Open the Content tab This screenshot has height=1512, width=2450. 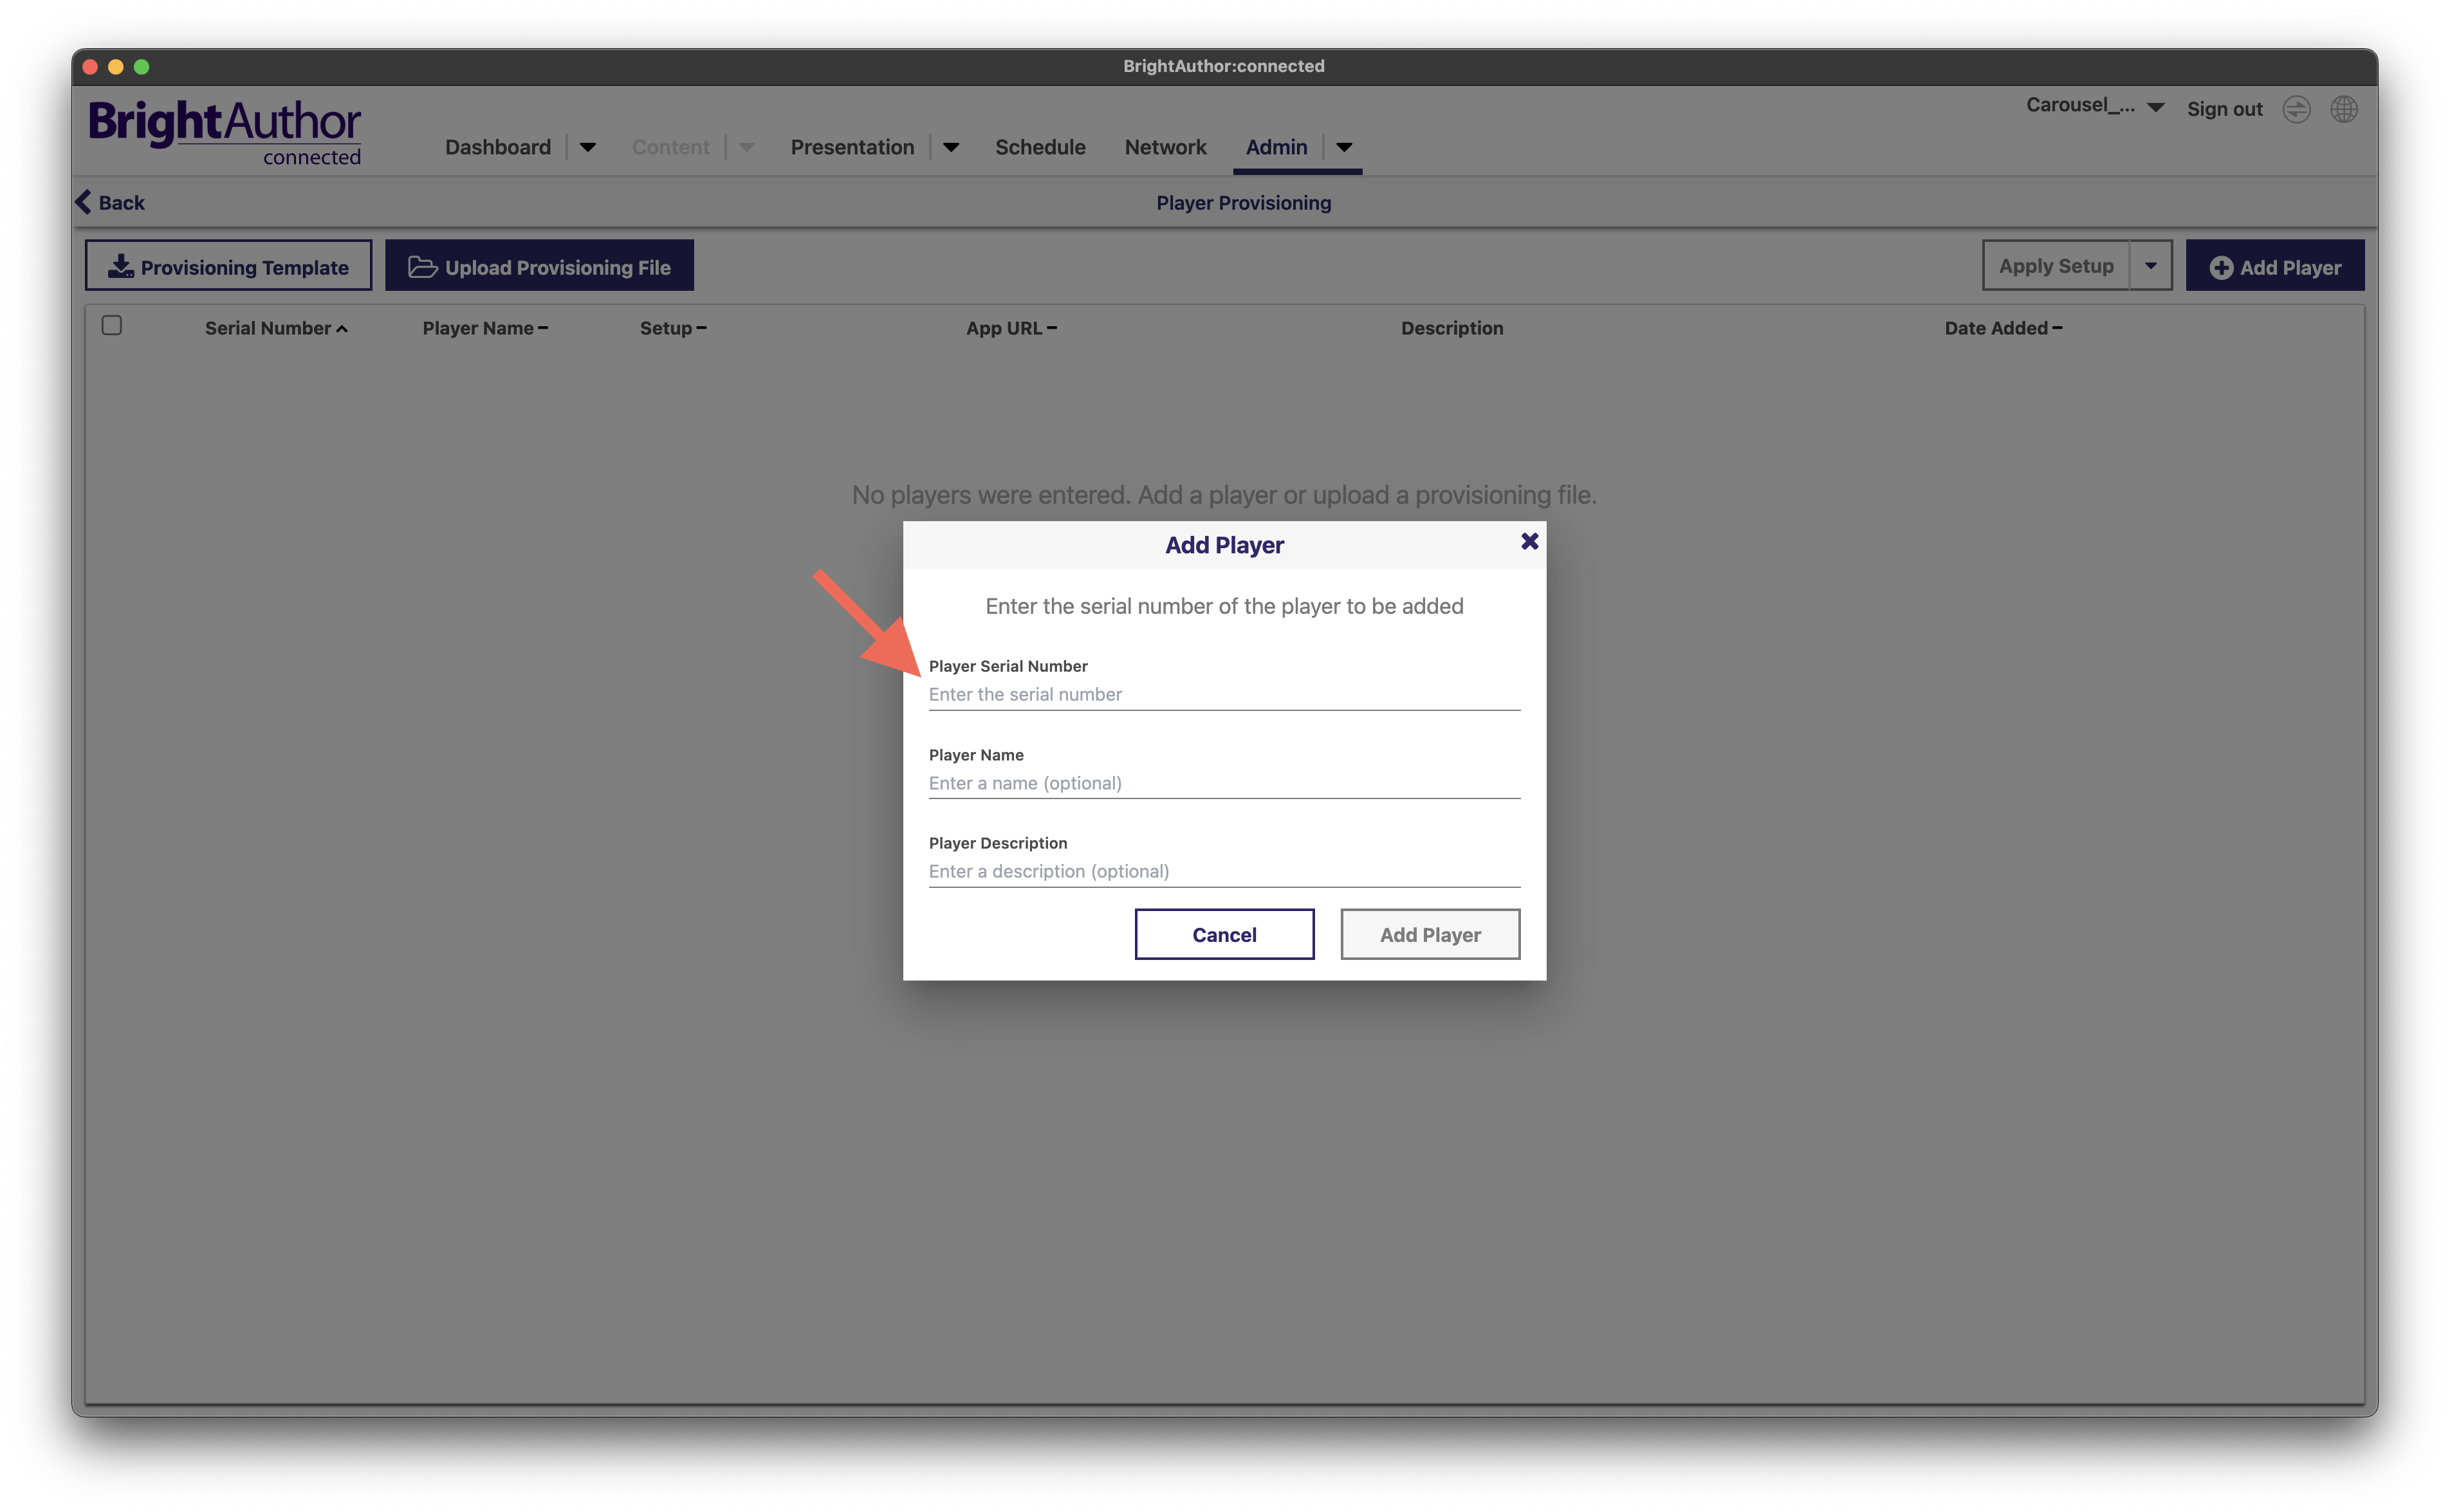coord(670,147)
